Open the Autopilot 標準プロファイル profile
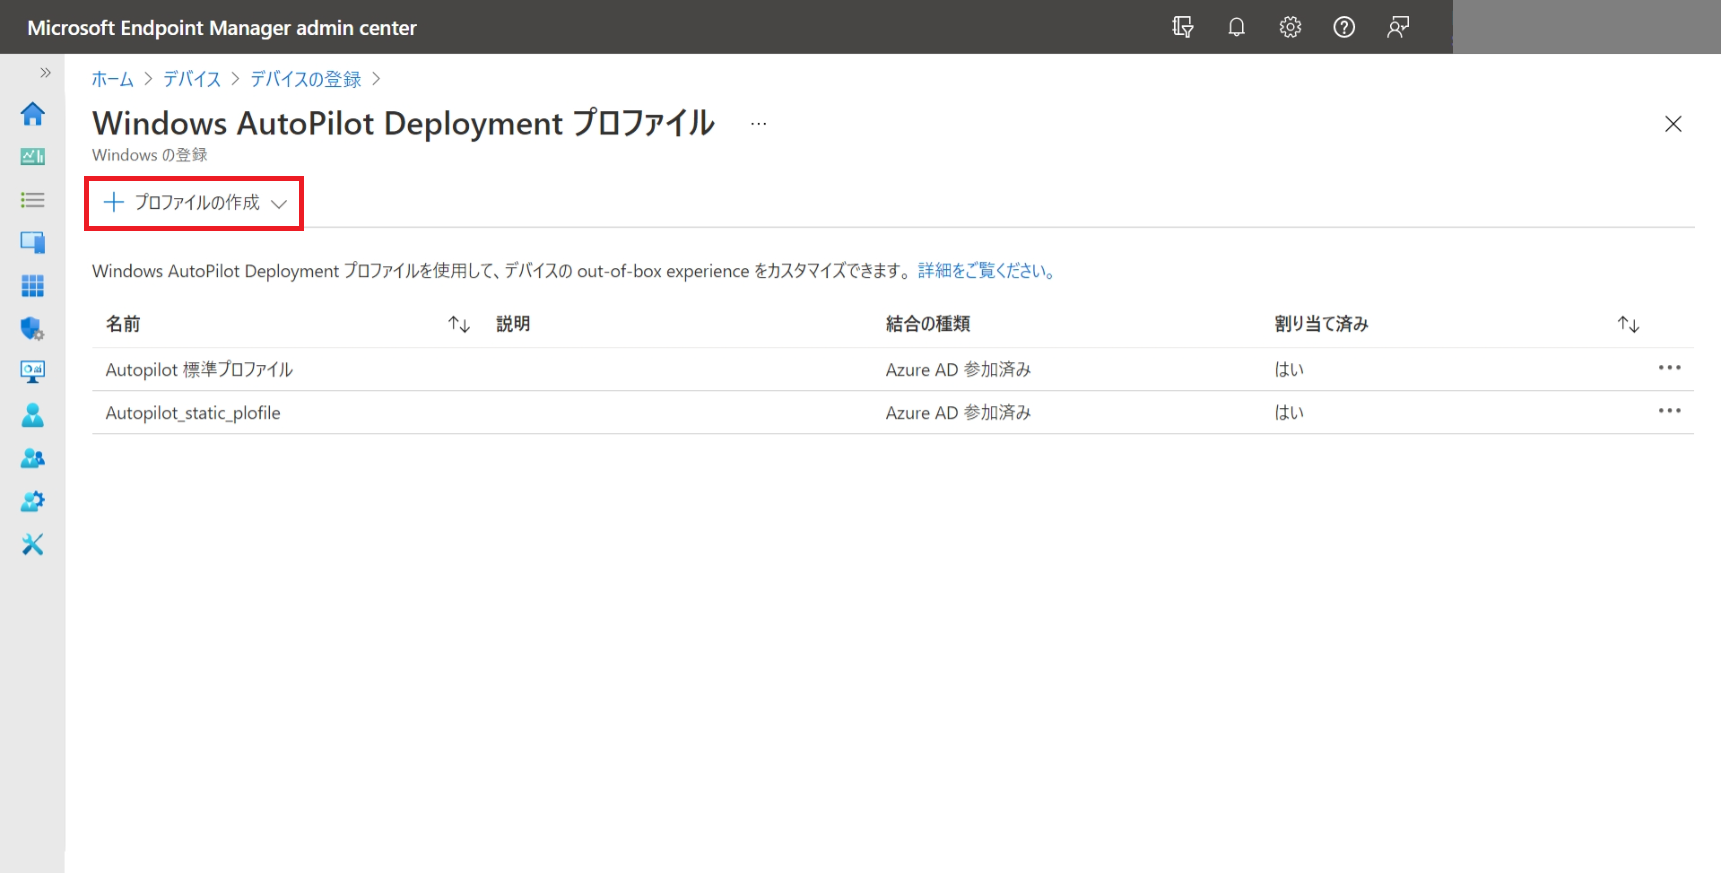1721x873 pixels. tap(199, 370)
